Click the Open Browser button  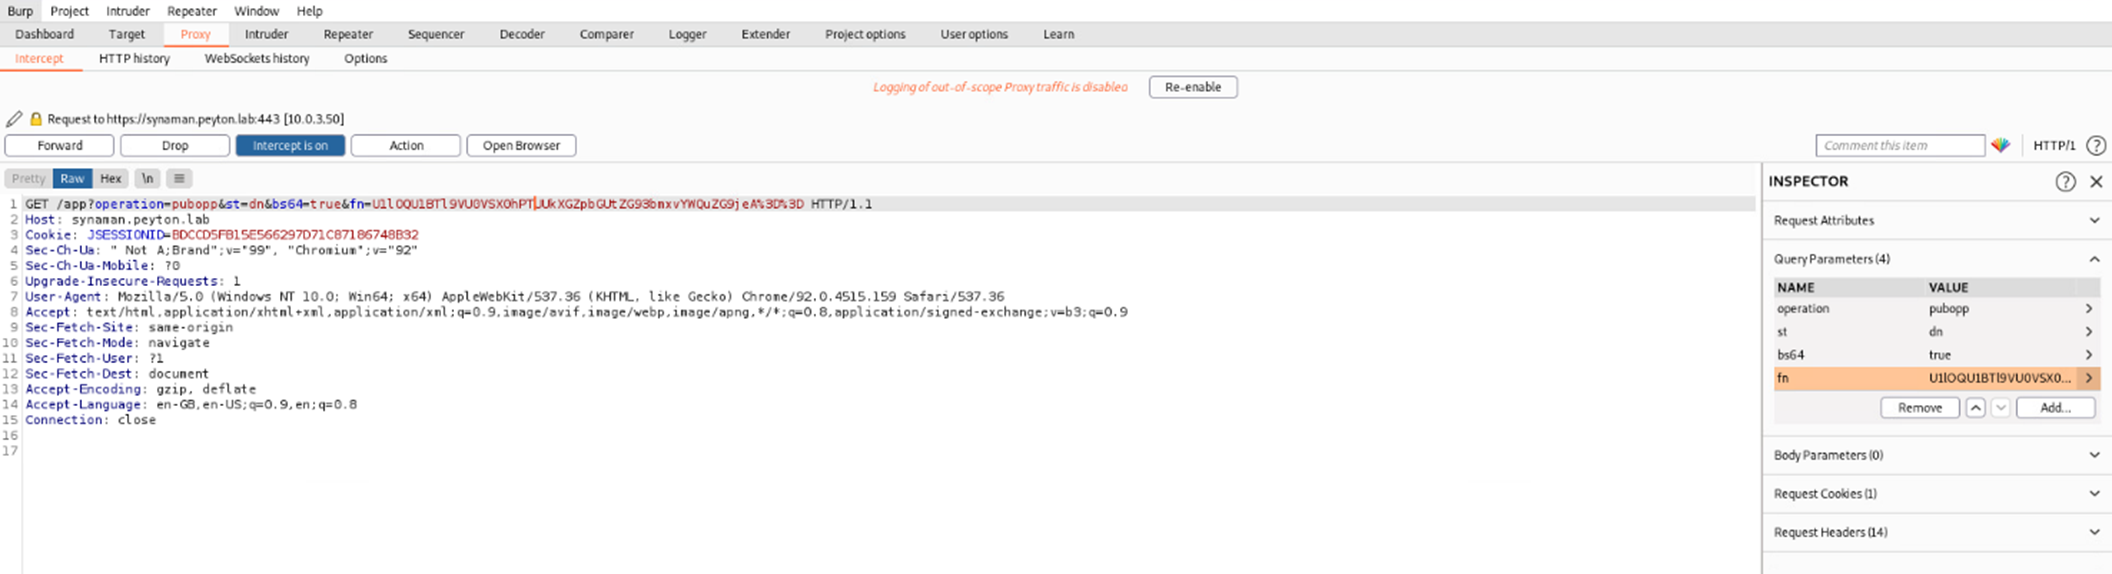click(x=521, y=145)
